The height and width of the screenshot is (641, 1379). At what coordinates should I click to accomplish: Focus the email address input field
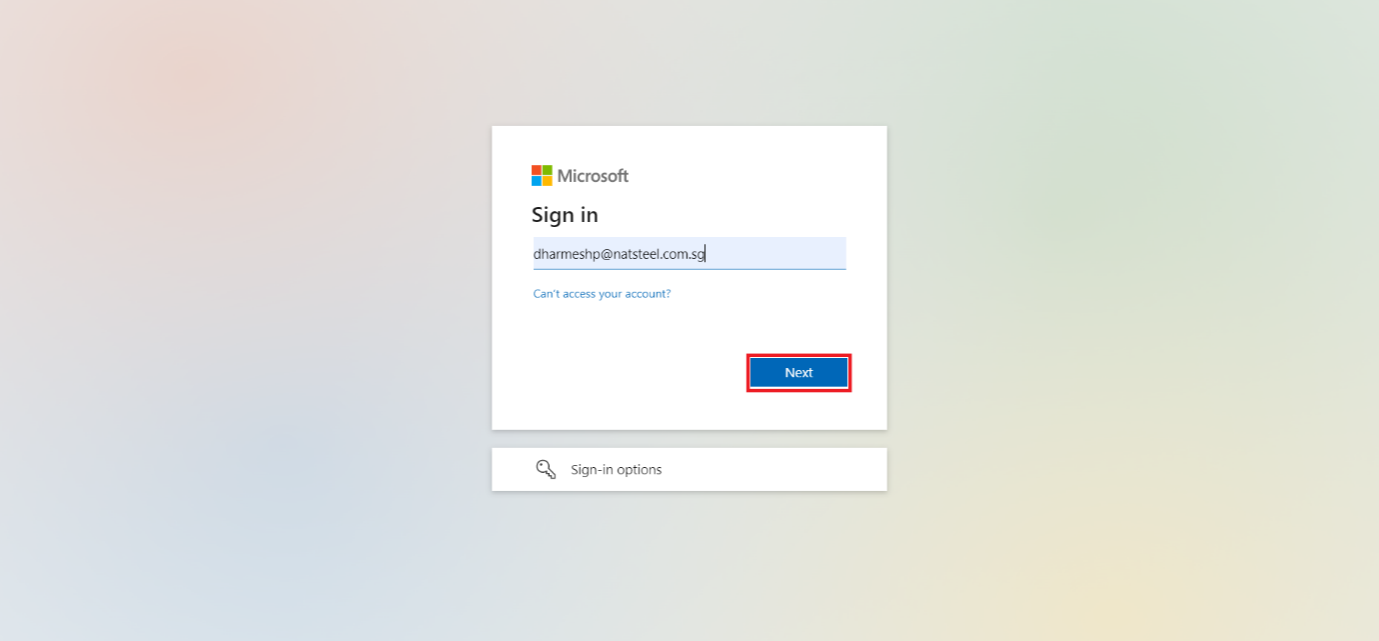689,253
